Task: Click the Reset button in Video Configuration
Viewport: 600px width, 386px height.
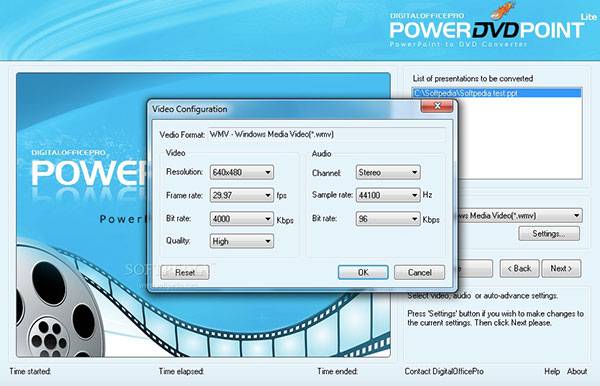Action: tap(185, 272)
